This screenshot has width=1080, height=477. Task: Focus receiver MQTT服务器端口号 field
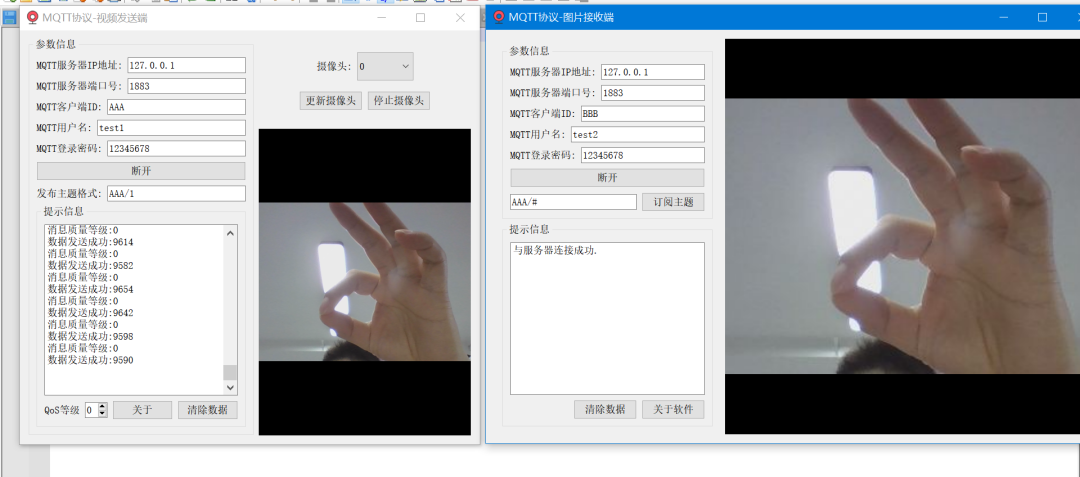(x=653, y=93)
